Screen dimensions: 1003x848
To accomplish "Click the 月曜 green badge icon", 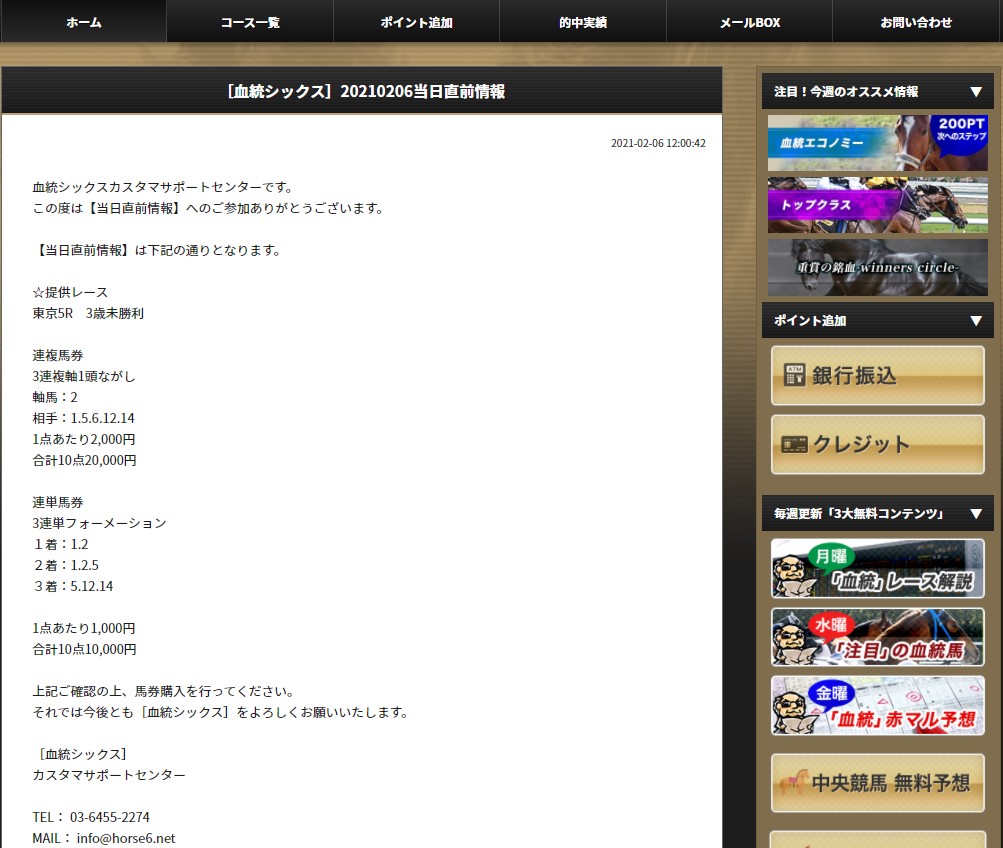I will click(831, 556).
